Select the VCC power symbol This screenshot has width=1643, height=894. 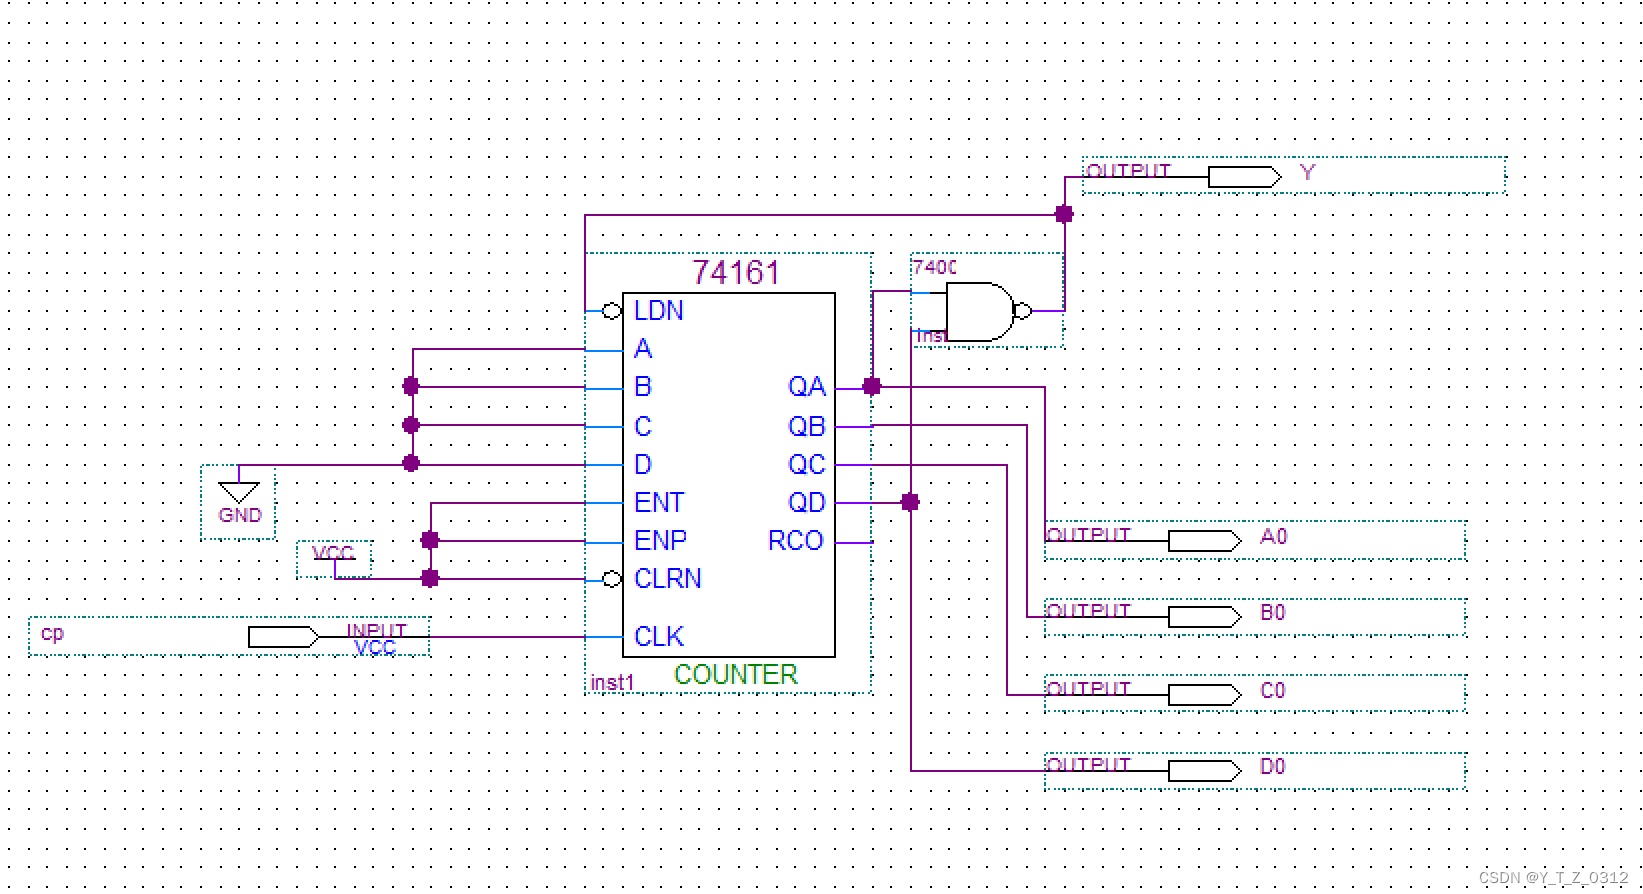tap(334, 560)
